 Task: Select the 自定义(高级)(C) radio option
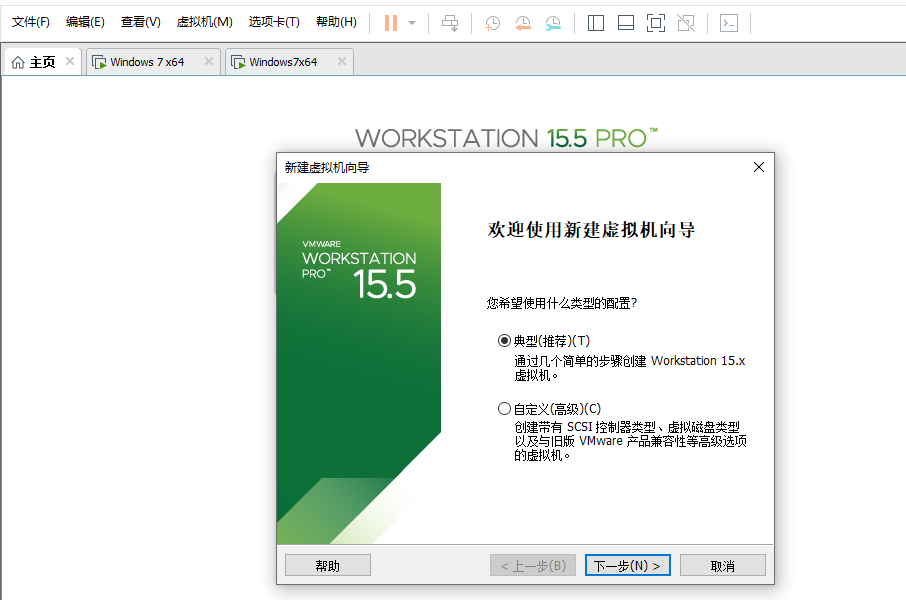pyautogui.click(x=504, y=409)
